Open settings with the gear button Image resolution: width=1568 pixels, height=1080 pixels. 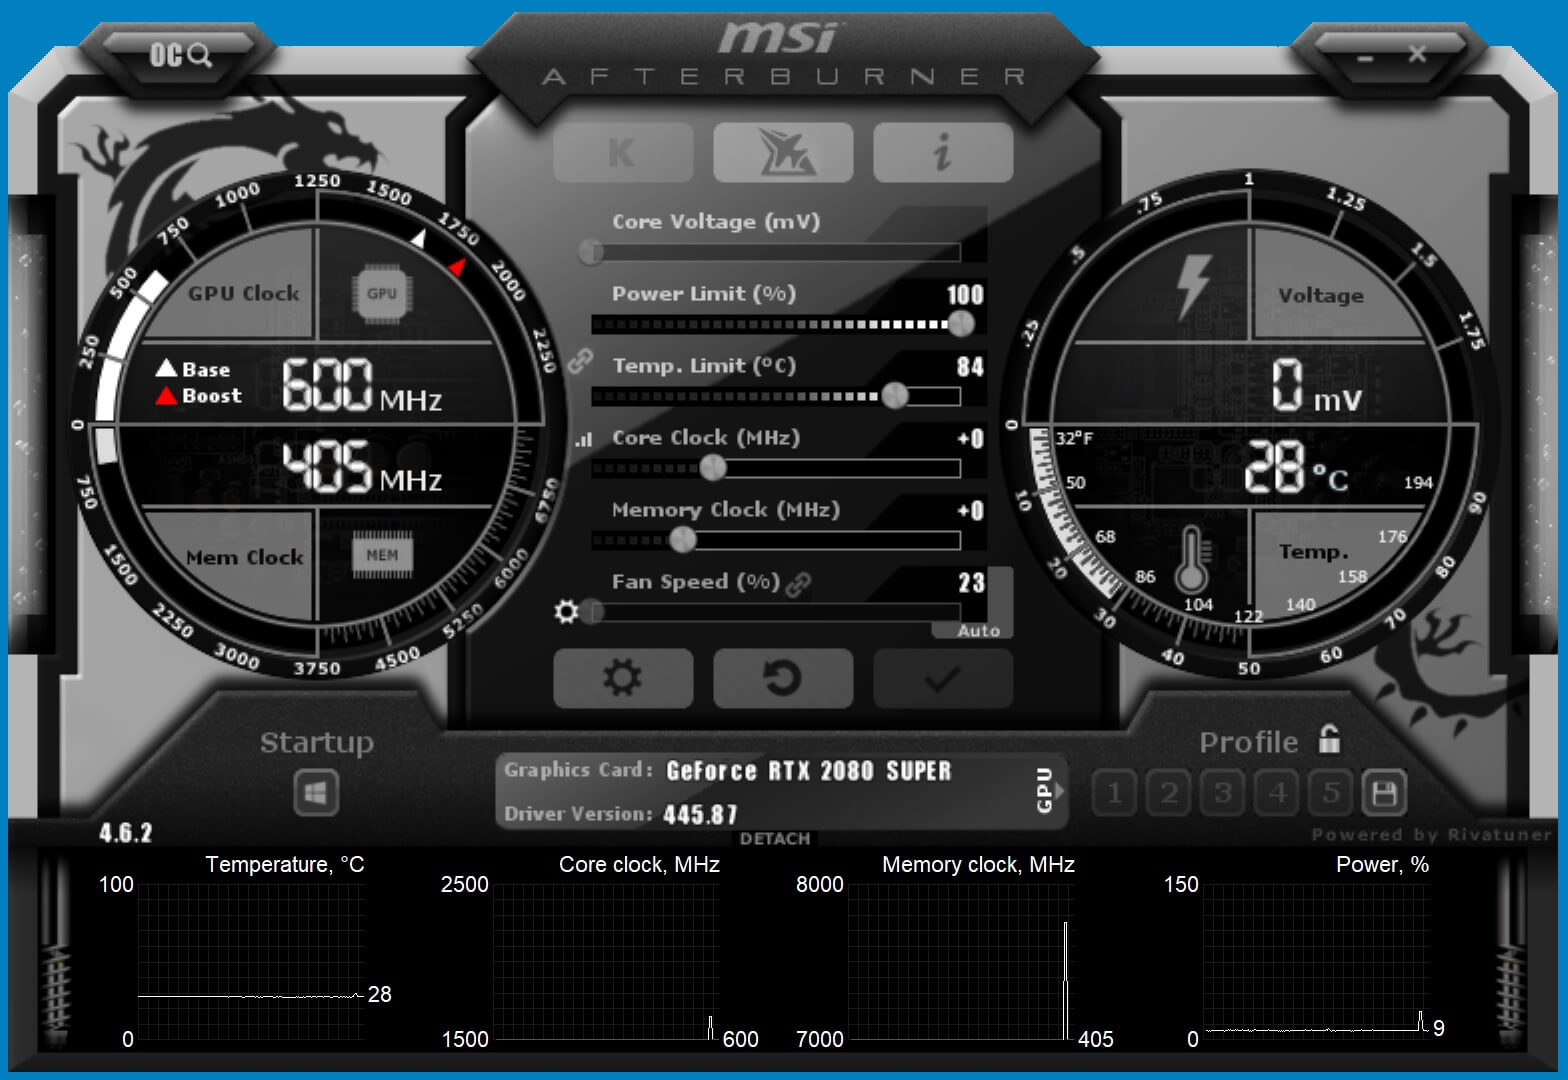pyautogui.click(x=622, y=678)
